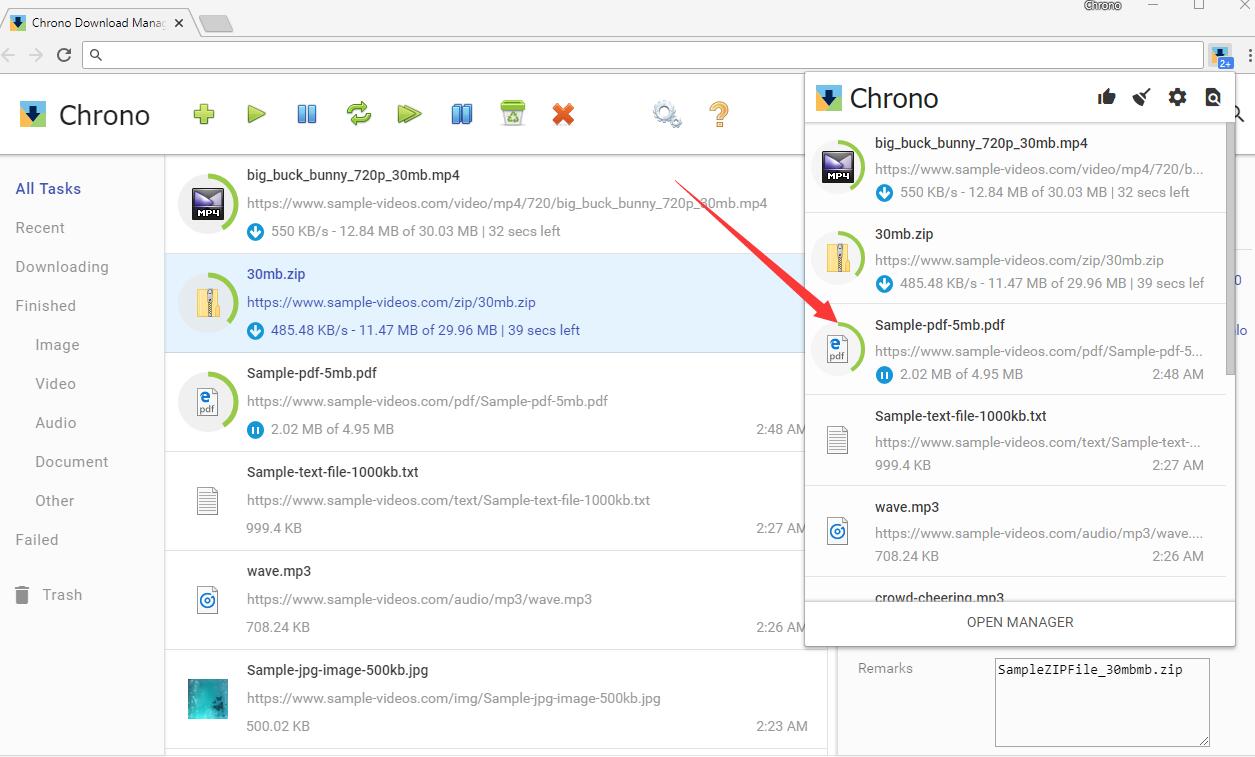This screenshot has width=1255, height=757.
Task: Click the MP4 icon of big_buck_bunny in popup
Action: (x=837, y=167)
